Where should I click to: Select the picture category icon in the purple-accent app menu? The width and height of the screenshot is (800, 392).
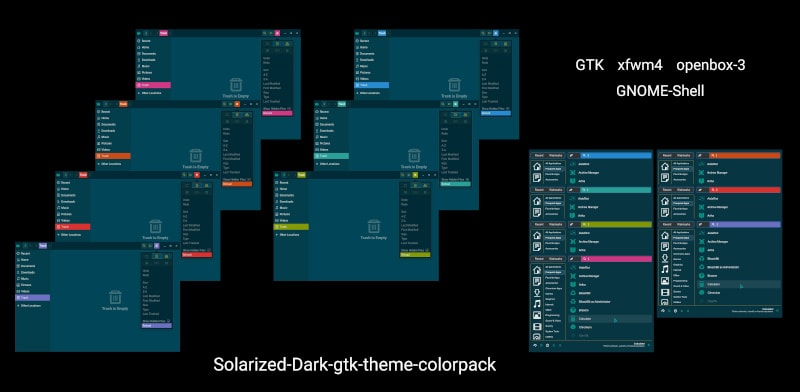tap(665, 281)
